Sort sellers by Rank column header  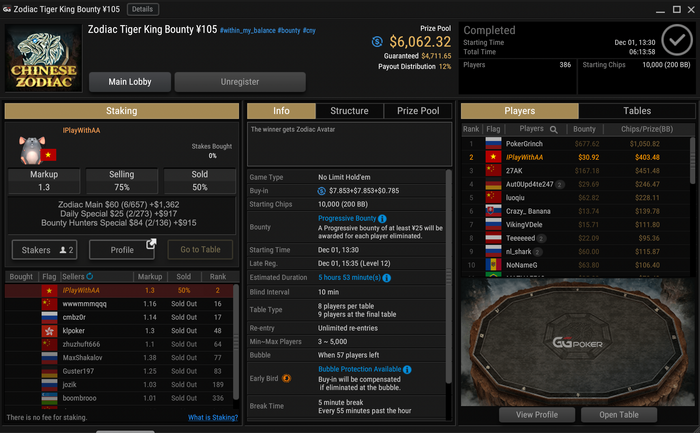click(218, 277)
